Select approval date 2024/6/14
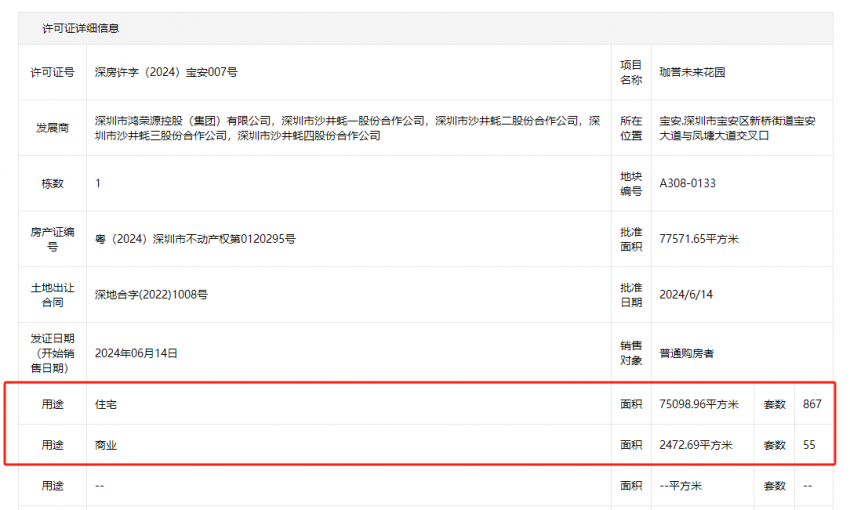Image resolution: width=850 pixels, height=510 pixels. point(686,295)
